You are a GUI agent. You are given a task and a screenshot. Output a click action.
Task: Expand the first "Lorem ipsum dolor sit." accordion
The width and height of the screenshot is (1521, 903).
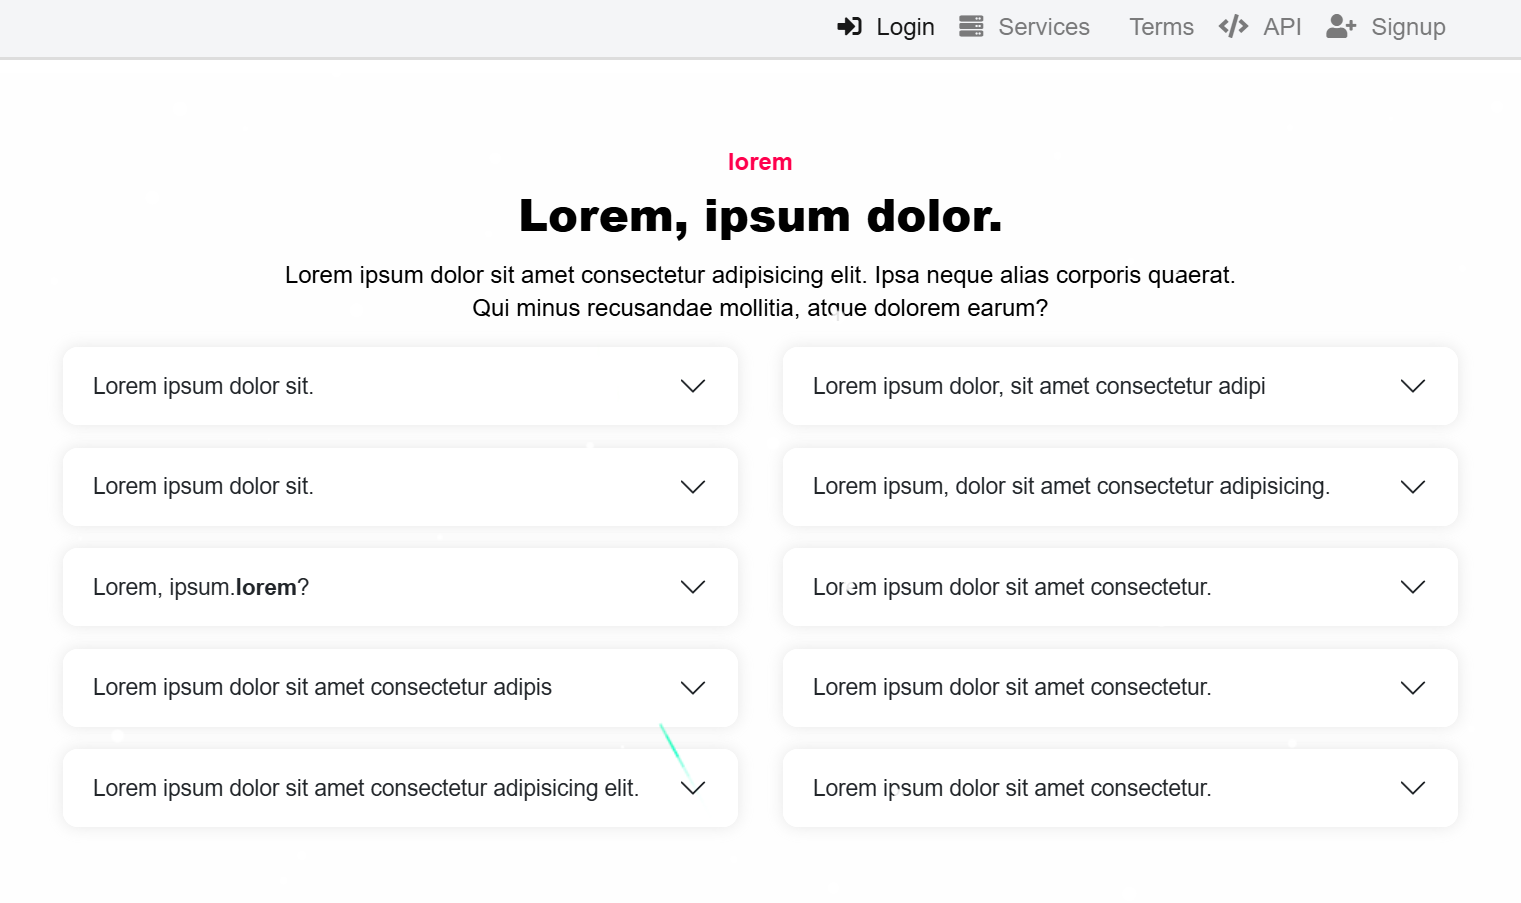[203, 386]
